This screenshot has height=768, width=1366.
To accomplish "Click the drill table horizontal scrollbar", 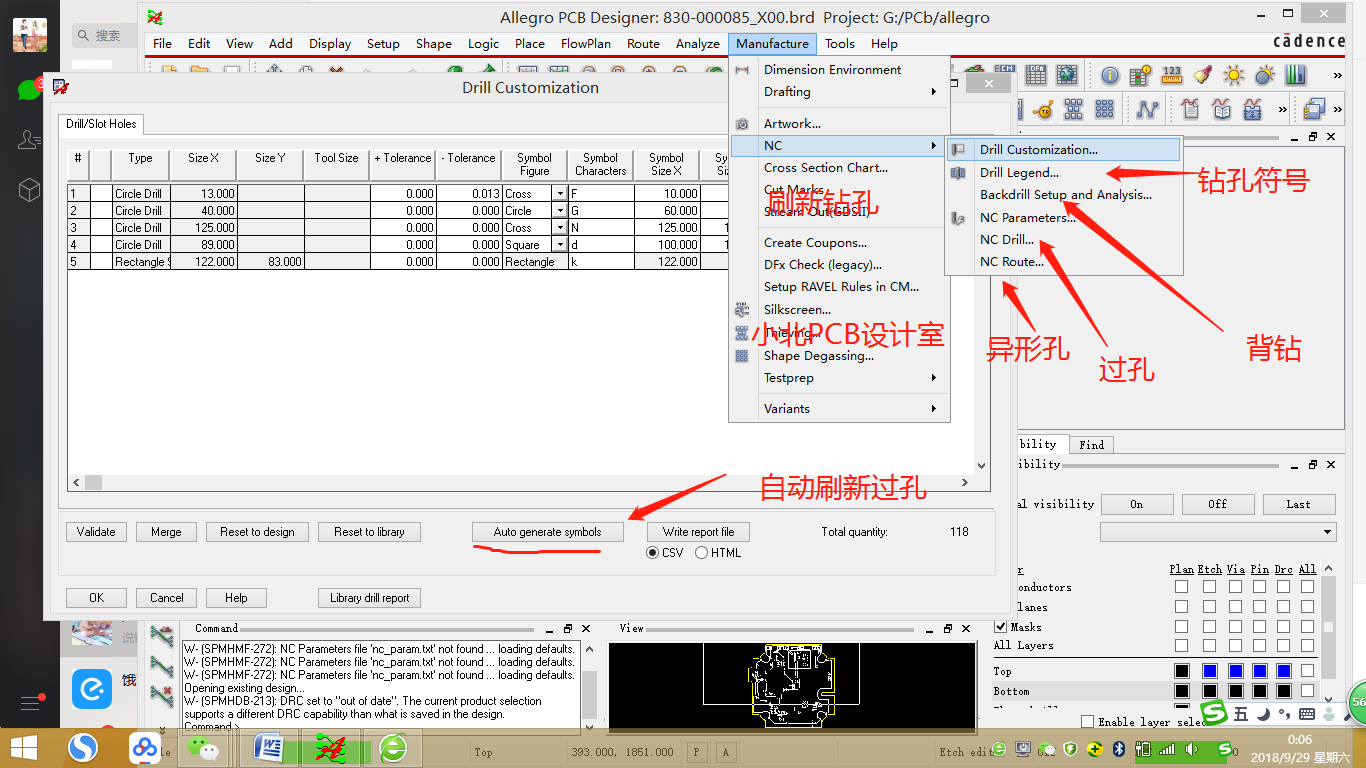I will click(x=520, y=483).
